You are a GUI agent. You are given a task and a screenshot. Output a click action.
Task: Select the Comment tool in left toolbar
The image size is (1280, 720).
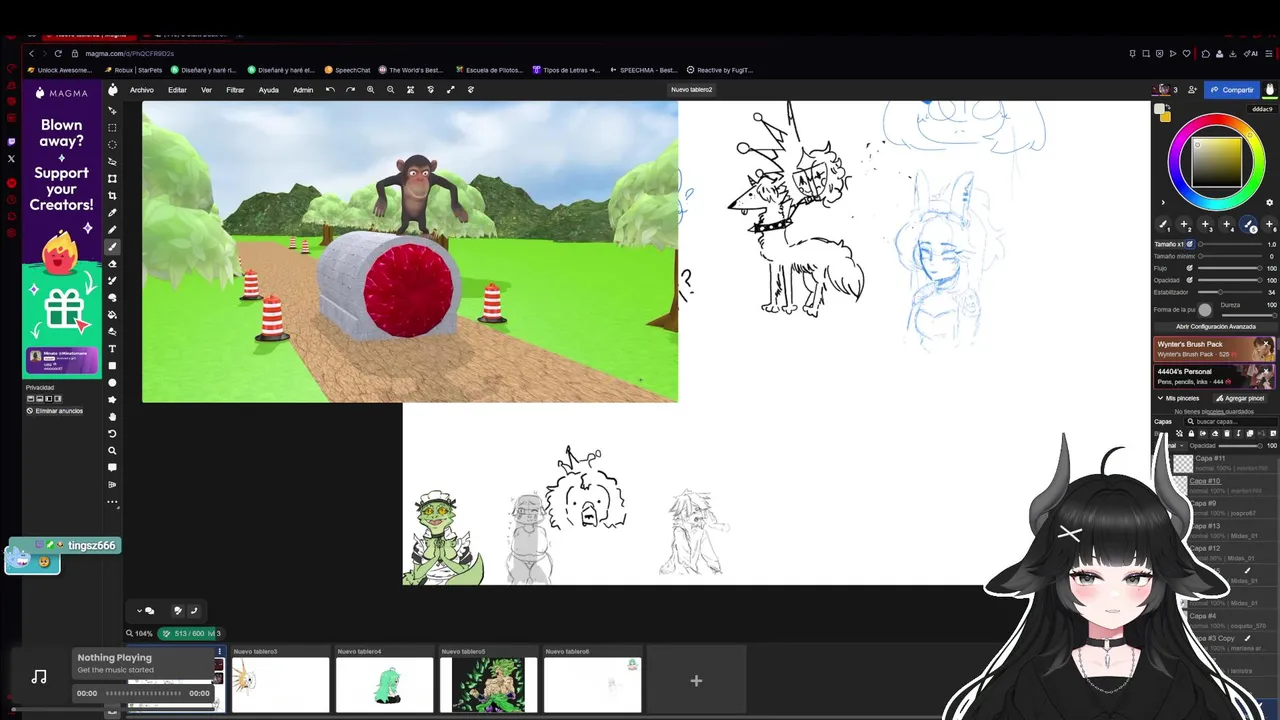(x=112, y=466)
